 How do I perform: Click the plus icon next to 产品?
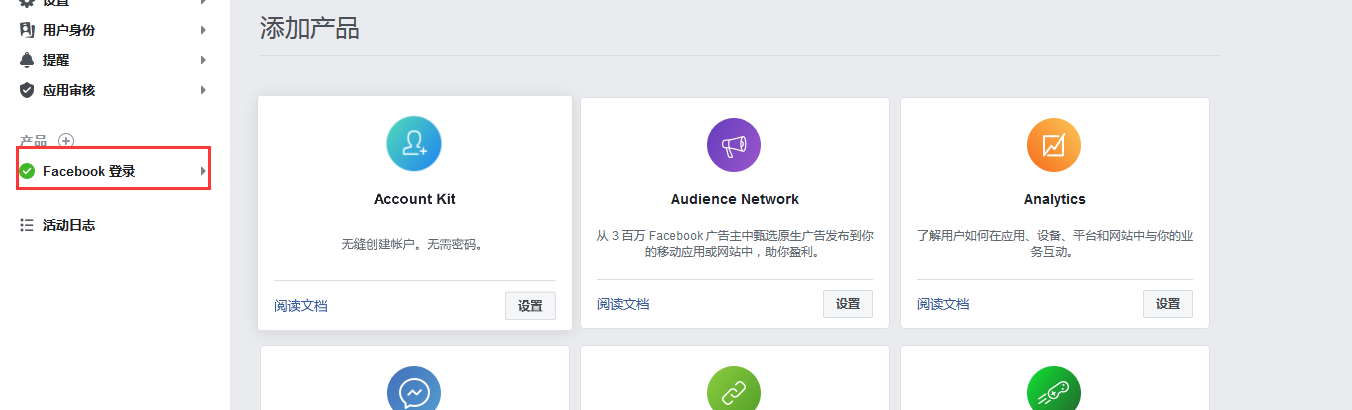[x=66, y=141]
